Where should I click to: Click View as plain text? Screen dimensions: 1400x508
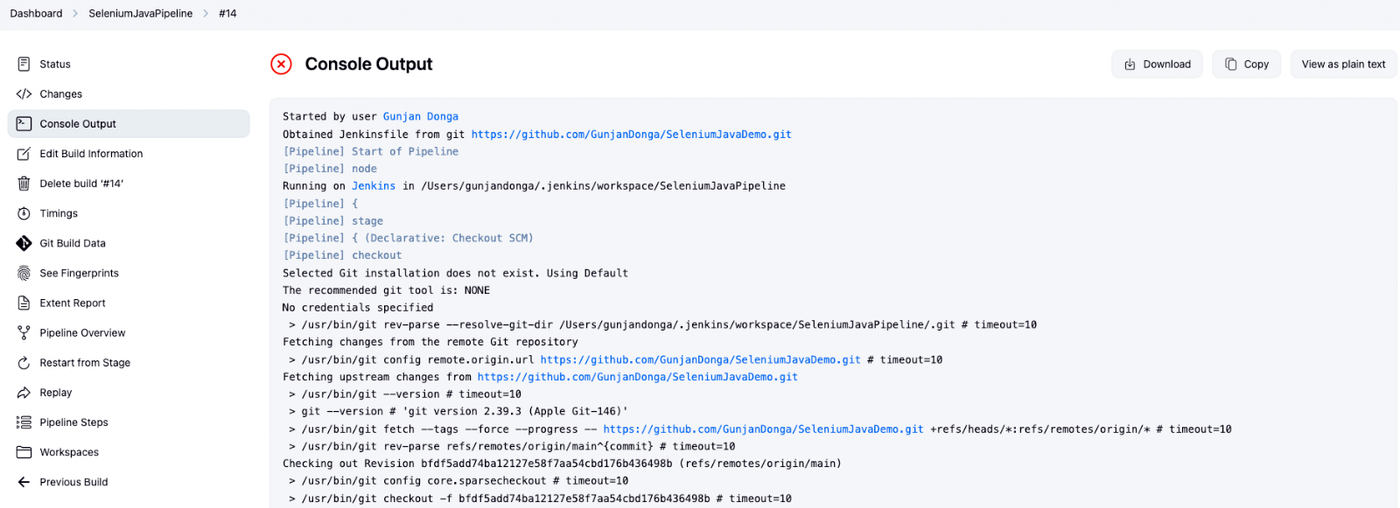(x=1344, y=64)
